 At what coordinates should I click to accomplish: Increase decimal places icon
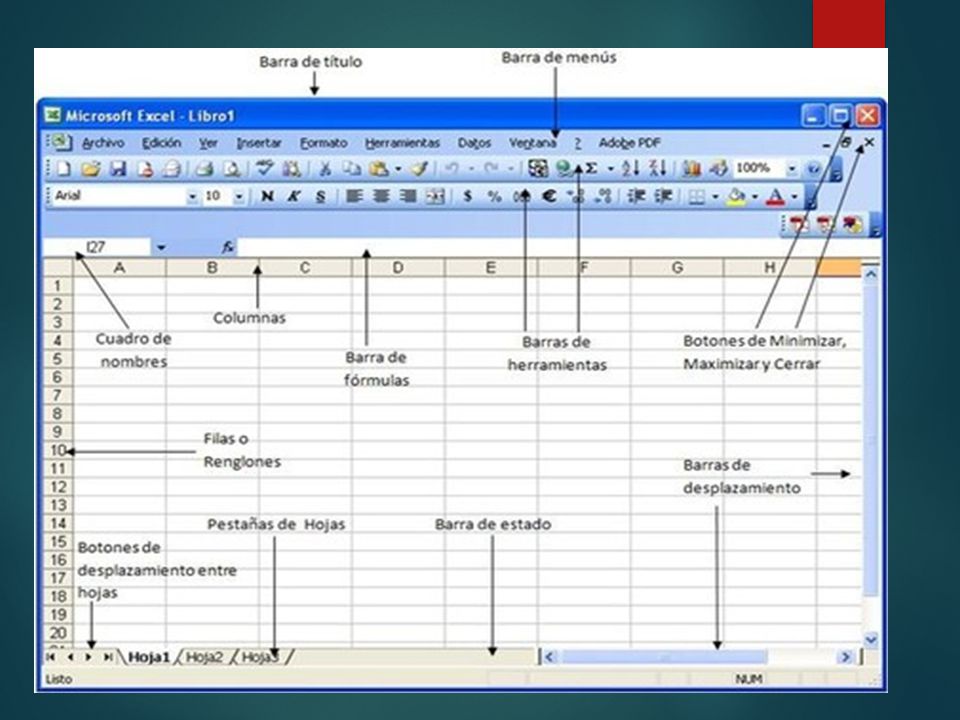[576, 196]
